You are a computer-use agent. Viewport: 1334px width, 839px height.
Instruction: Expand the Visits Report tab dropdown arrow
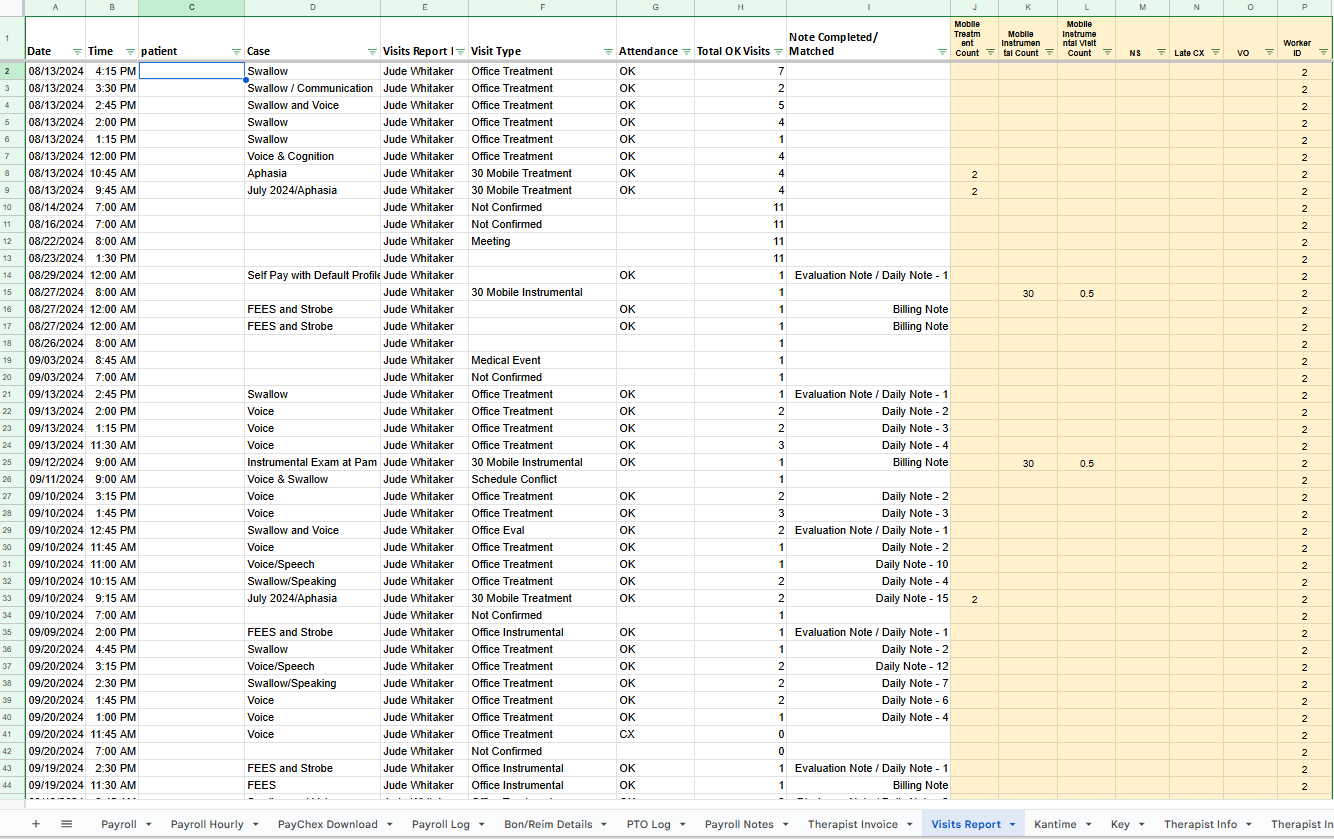(1013, 825)
